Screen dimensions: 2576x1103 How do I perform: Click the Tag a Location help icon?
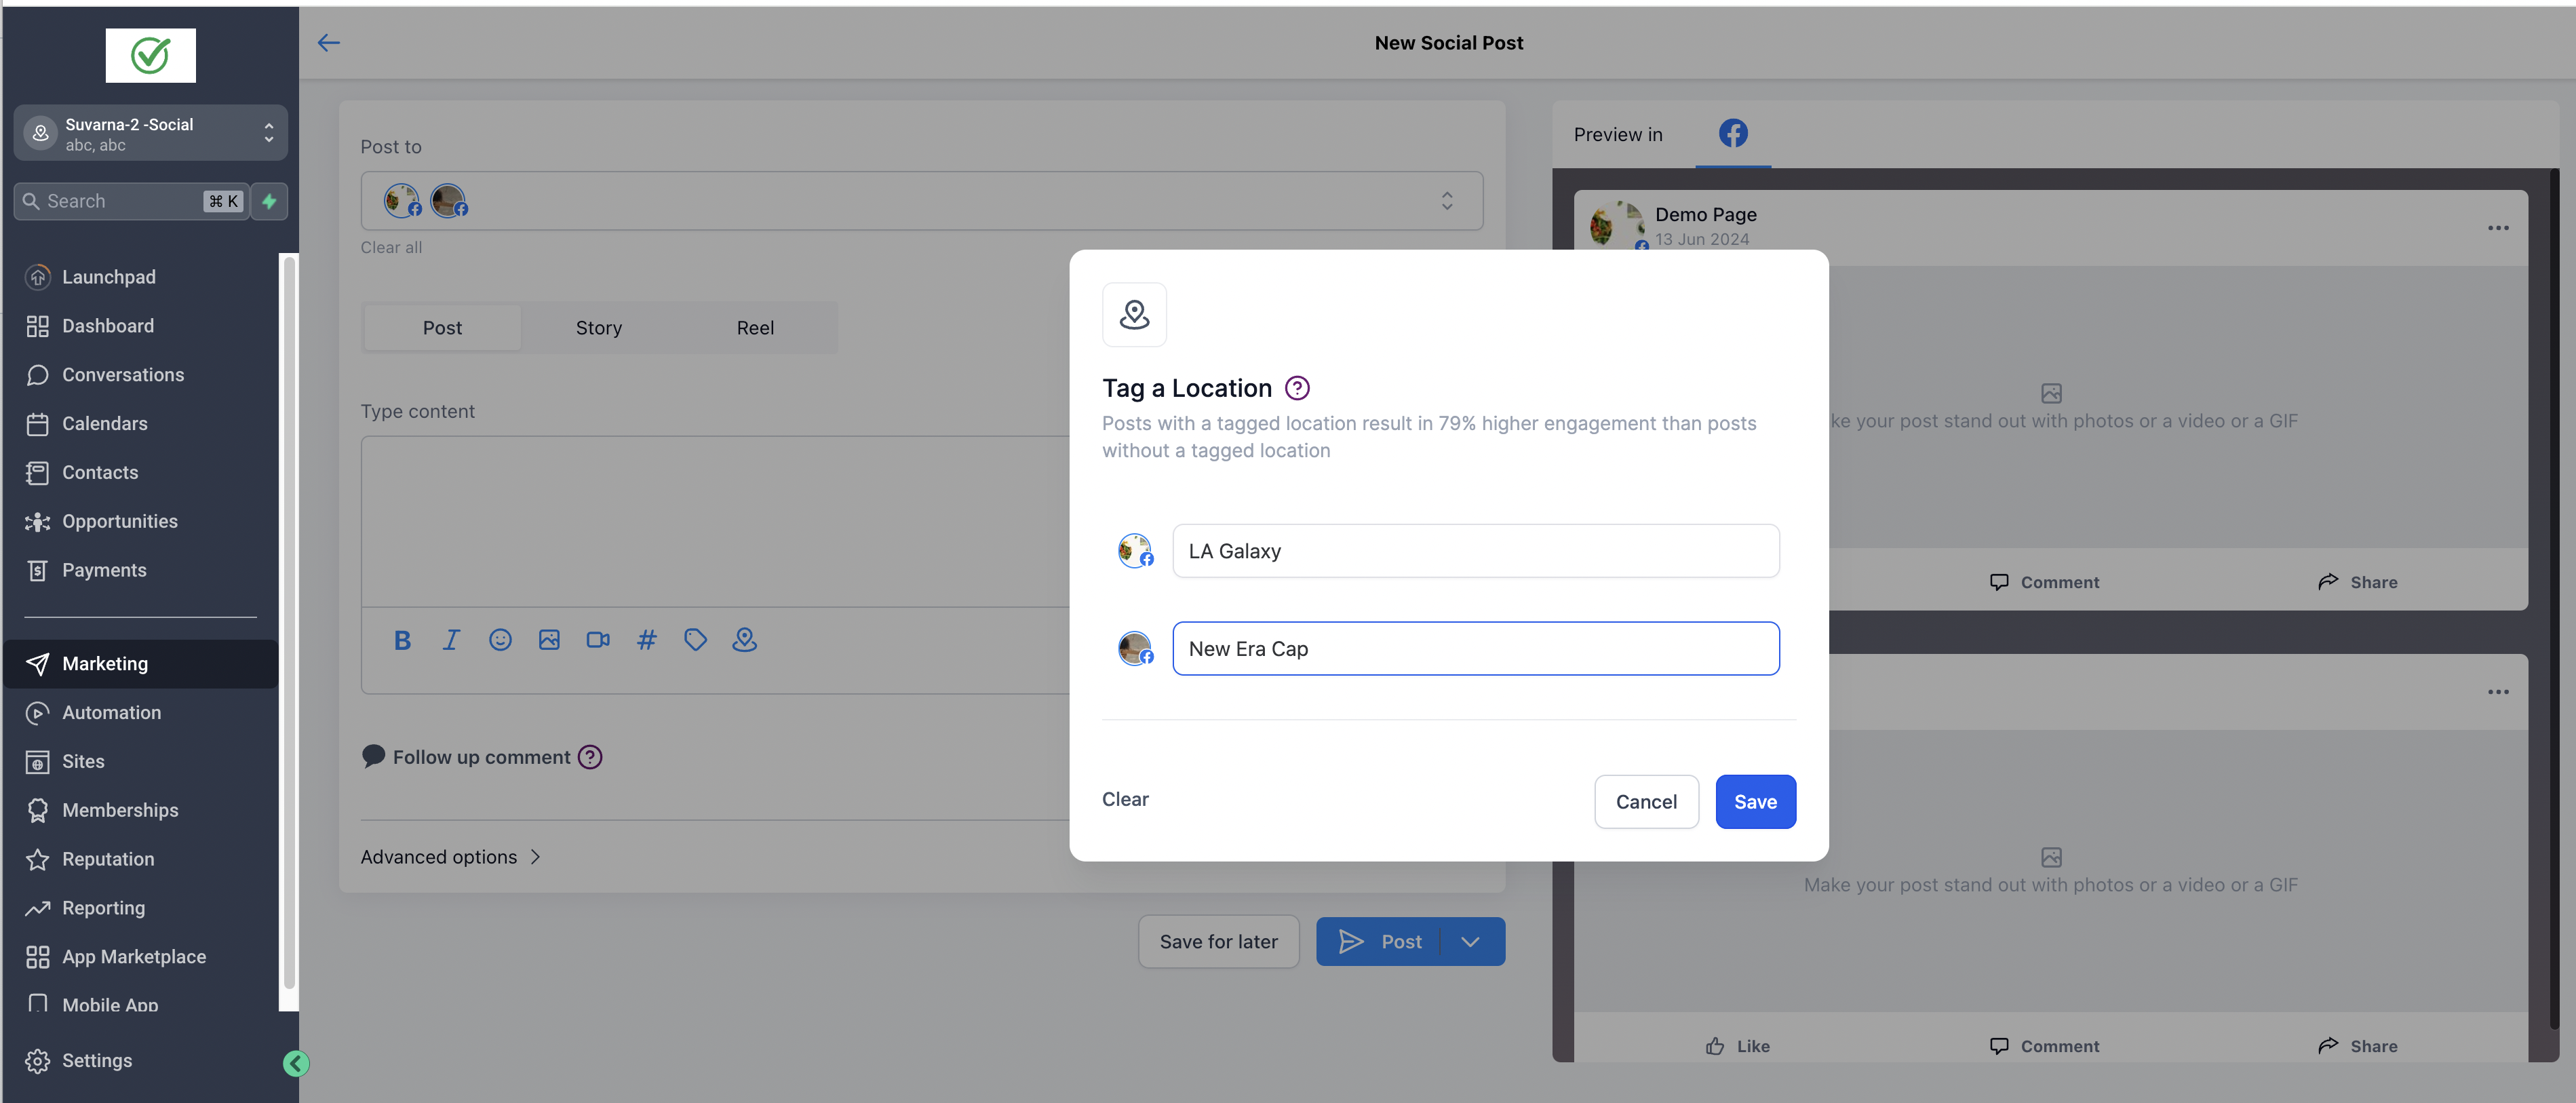coord(1297,388)
